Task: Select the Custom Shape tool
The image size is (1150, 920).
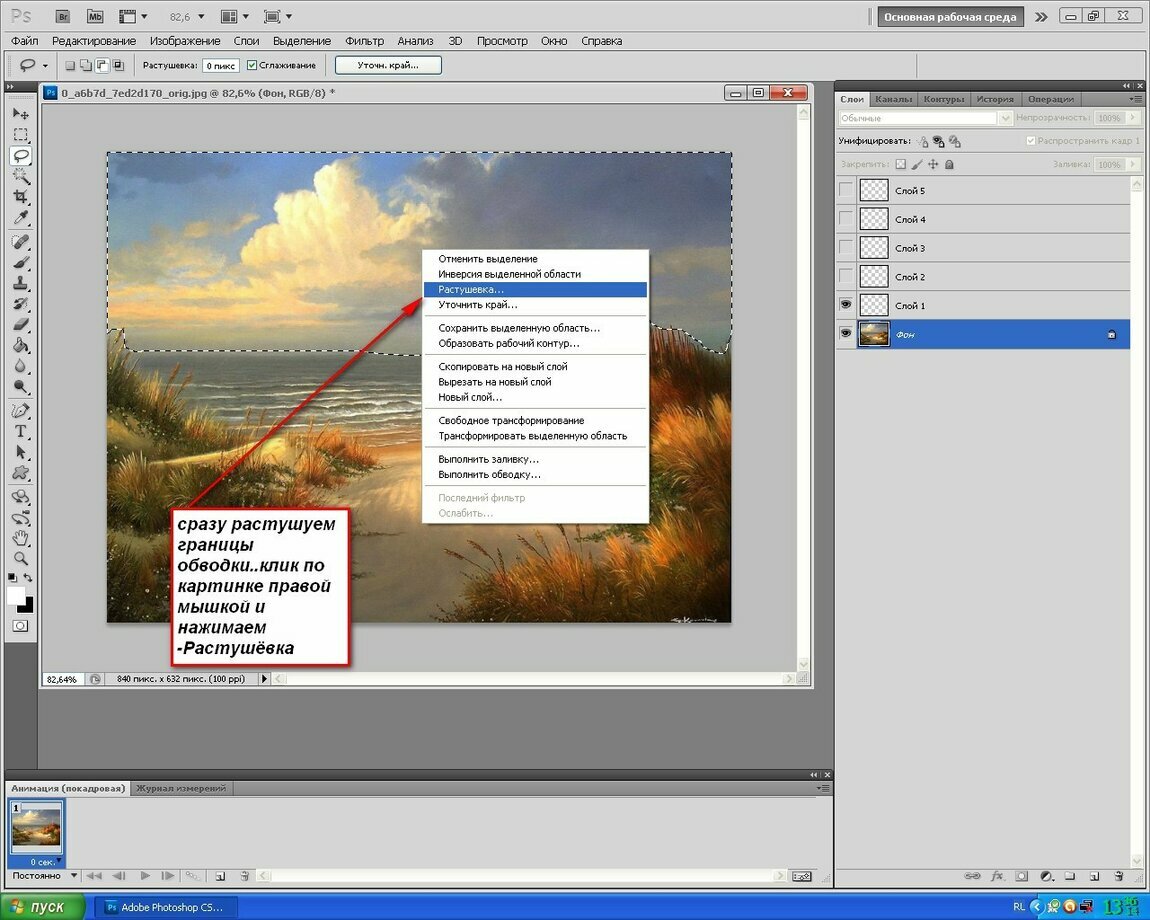Action: click(x=21, y=472)
